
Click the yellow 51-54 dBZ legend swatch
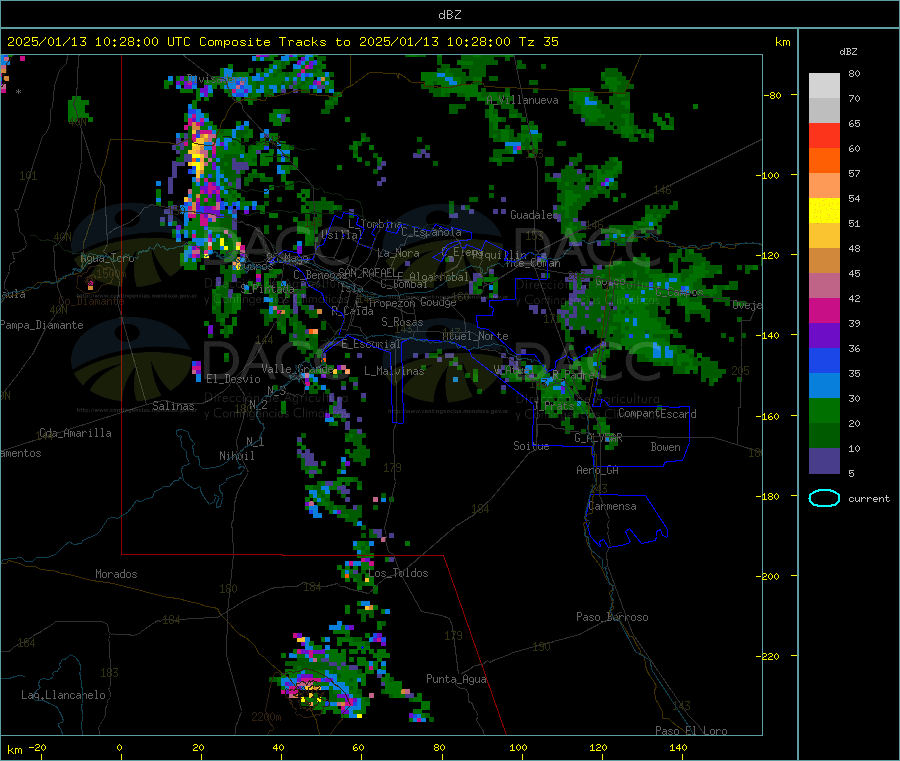click(x=824, y=211)
